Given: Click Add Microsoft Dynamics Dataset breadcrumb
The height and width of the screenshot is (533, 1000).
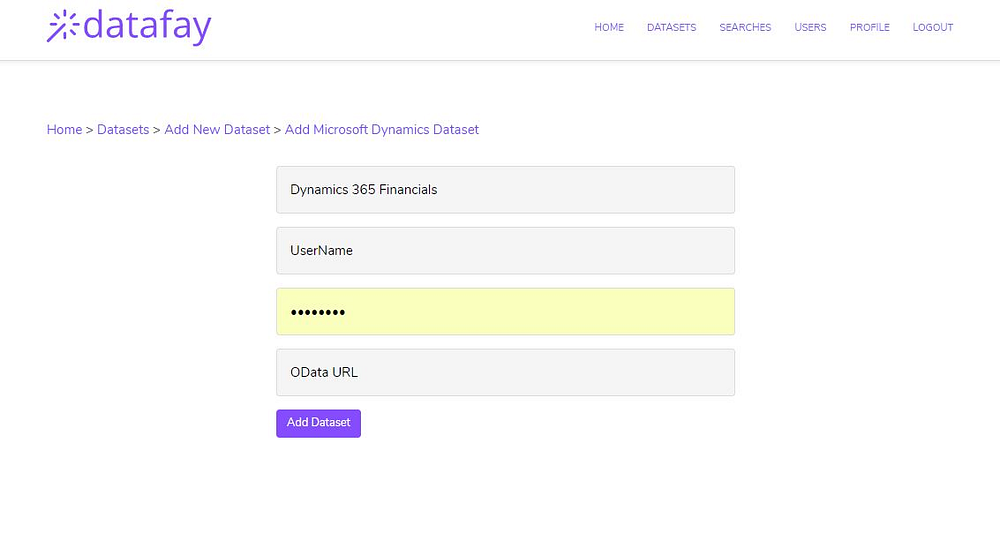Looking at the screenshot, I should pyautogui.click(x=381, y=129).
